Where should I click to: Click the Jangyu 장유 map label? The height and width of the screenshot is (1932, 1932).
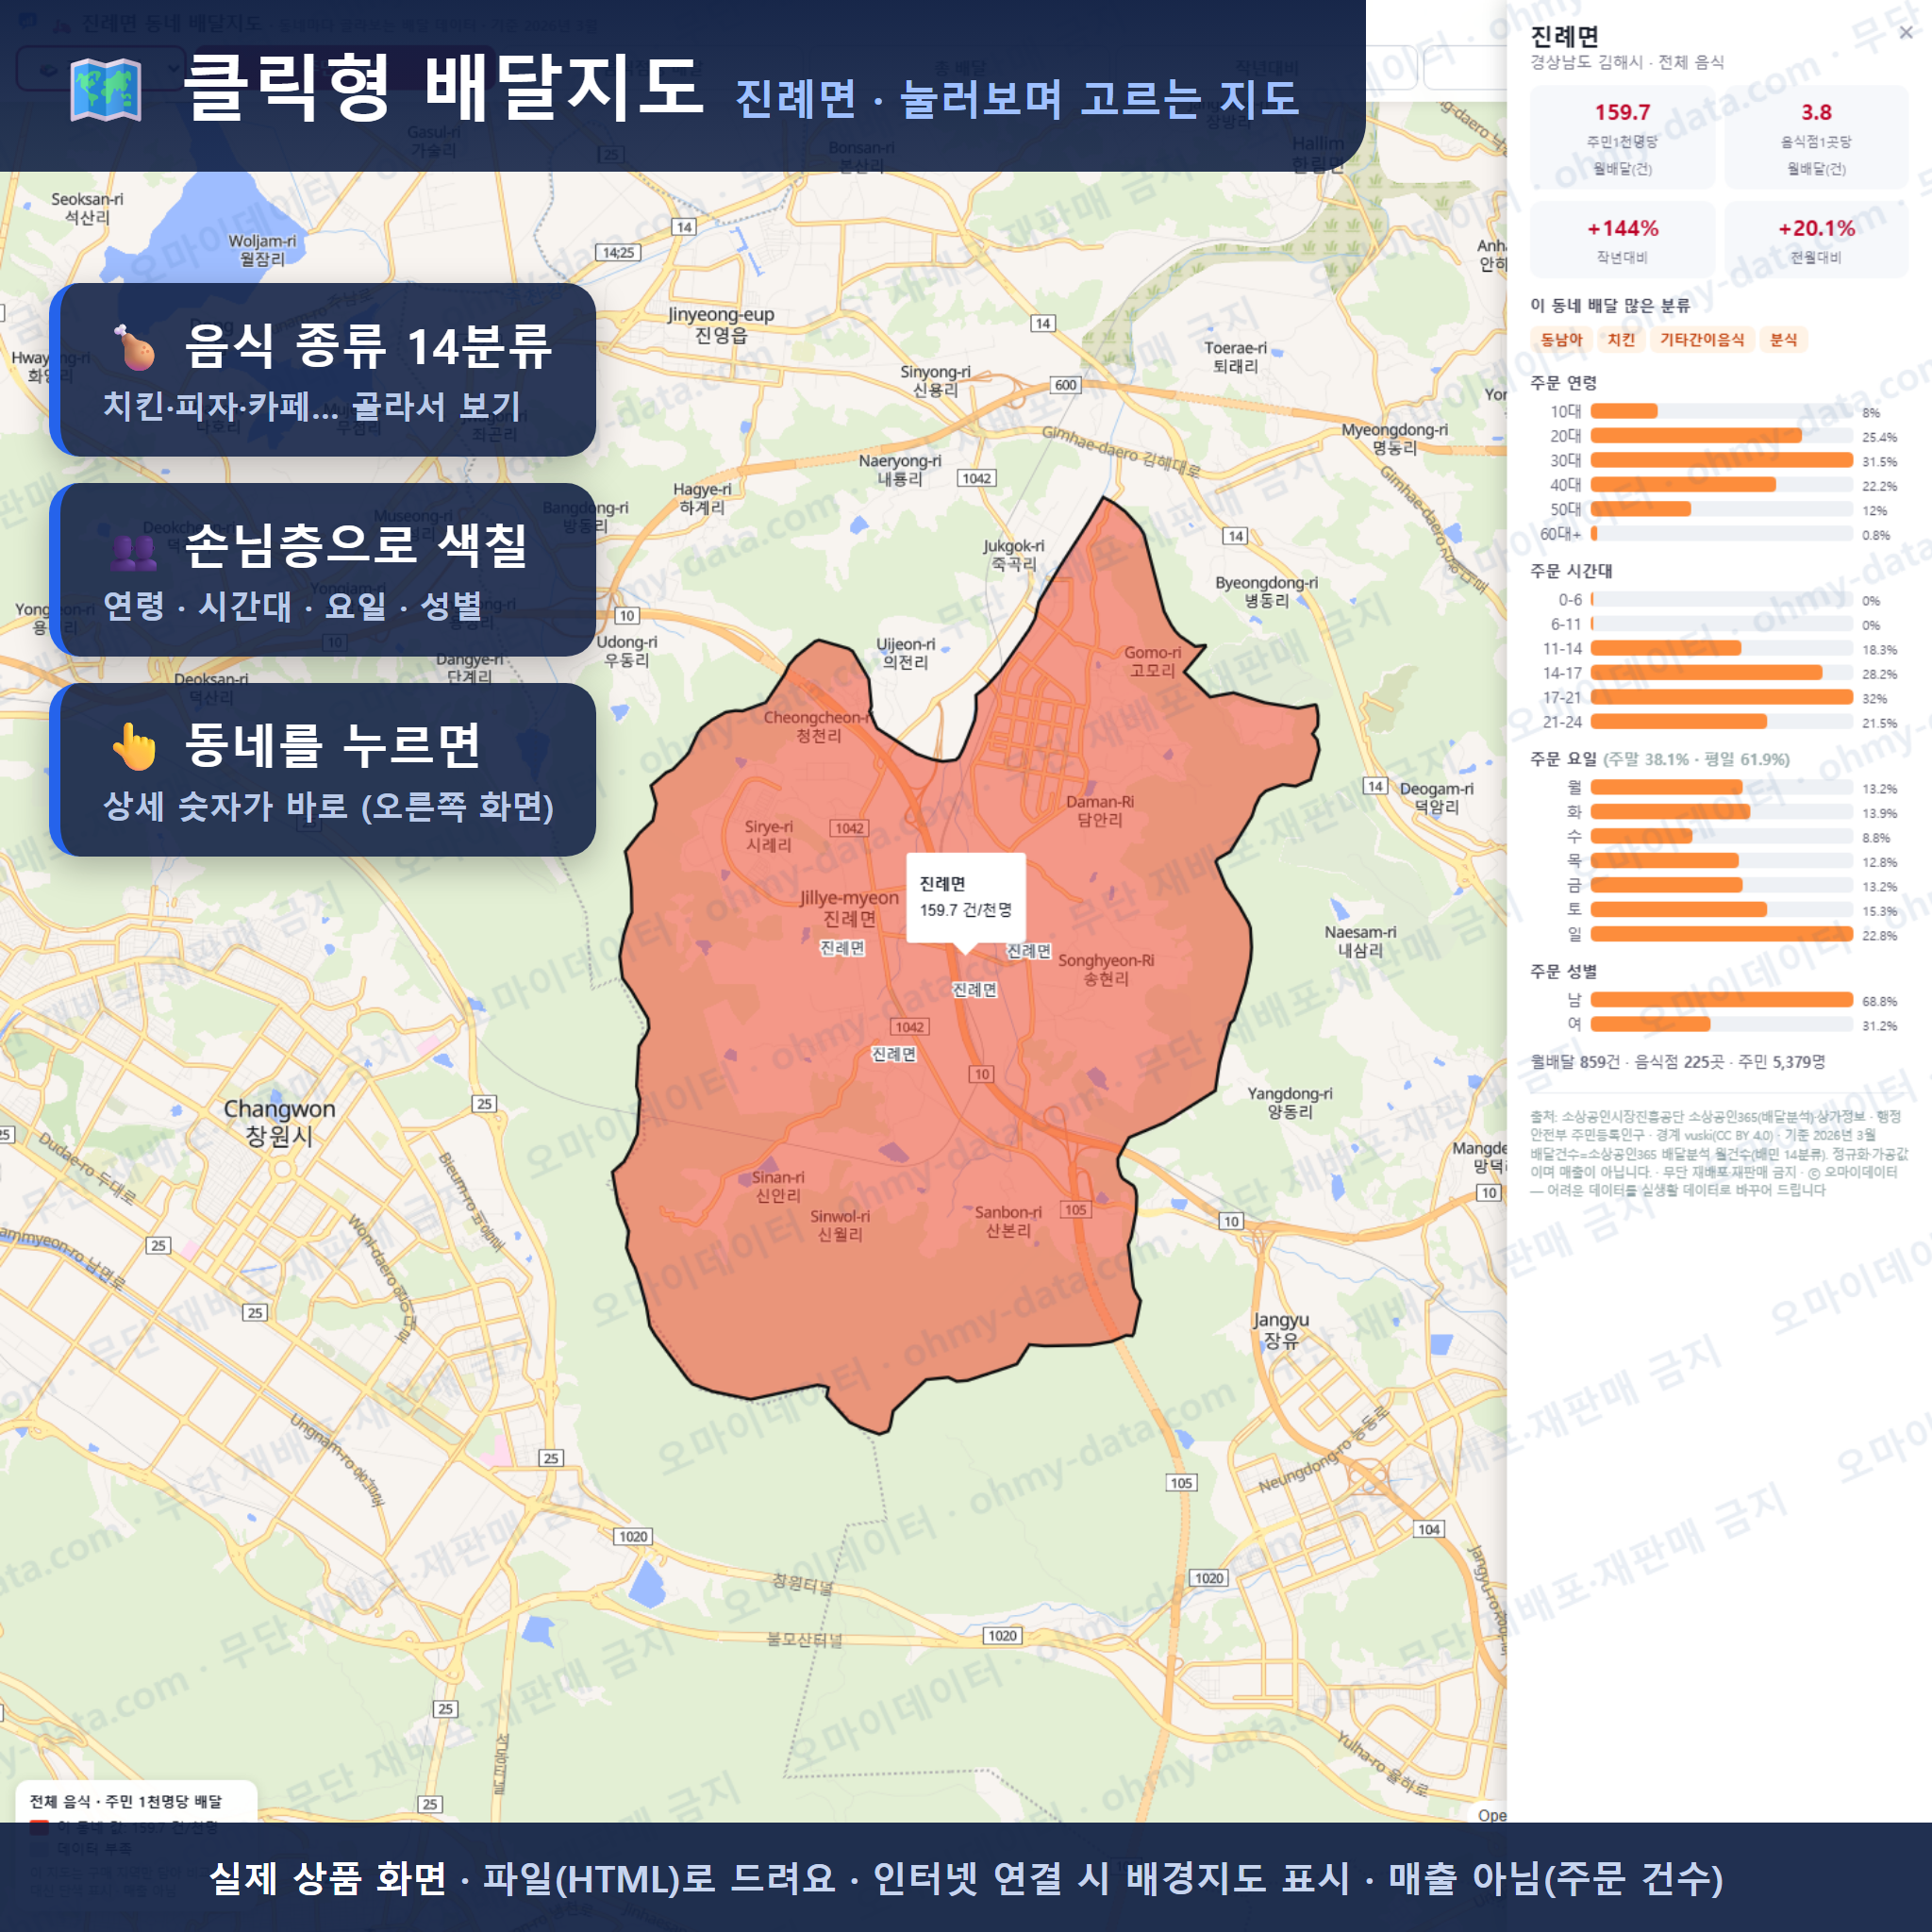pyautogui.click(x=1280, y=1330)
